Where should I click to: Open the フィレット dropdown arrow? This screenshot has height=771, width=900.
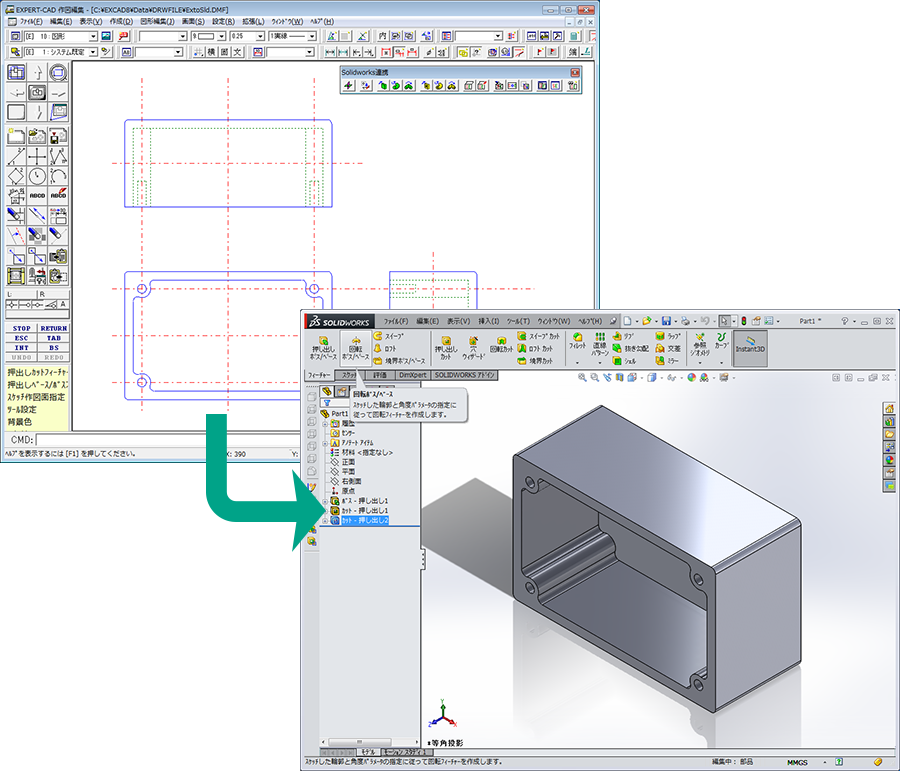pos(577,363)
